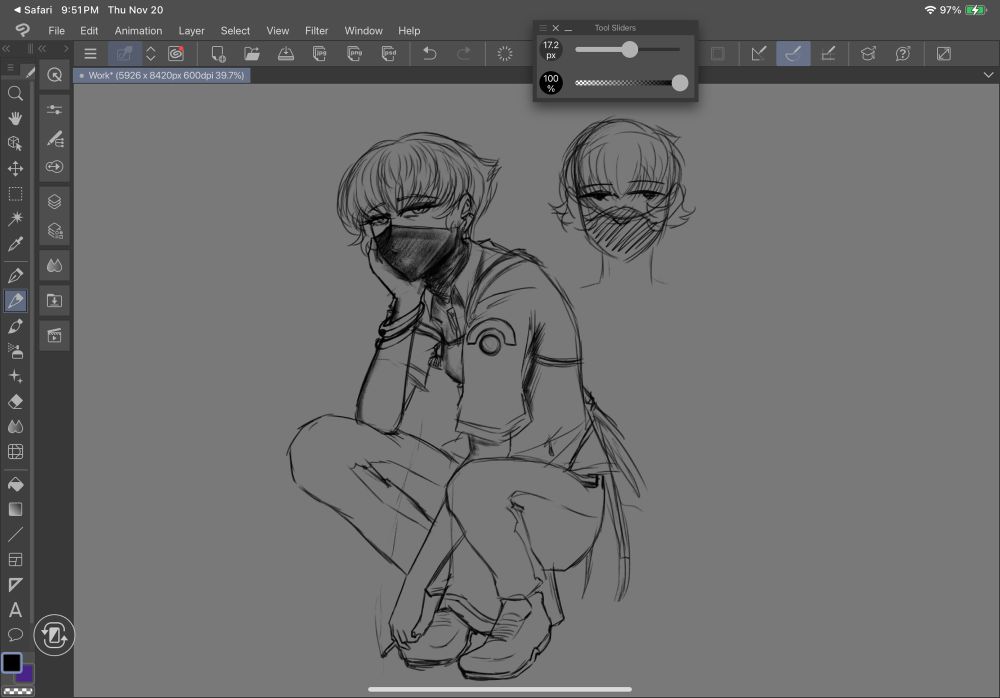The height and width of the screenshot is (698, 1000).
Task: Create a new canvas with New icon
Action: (218, 54)
